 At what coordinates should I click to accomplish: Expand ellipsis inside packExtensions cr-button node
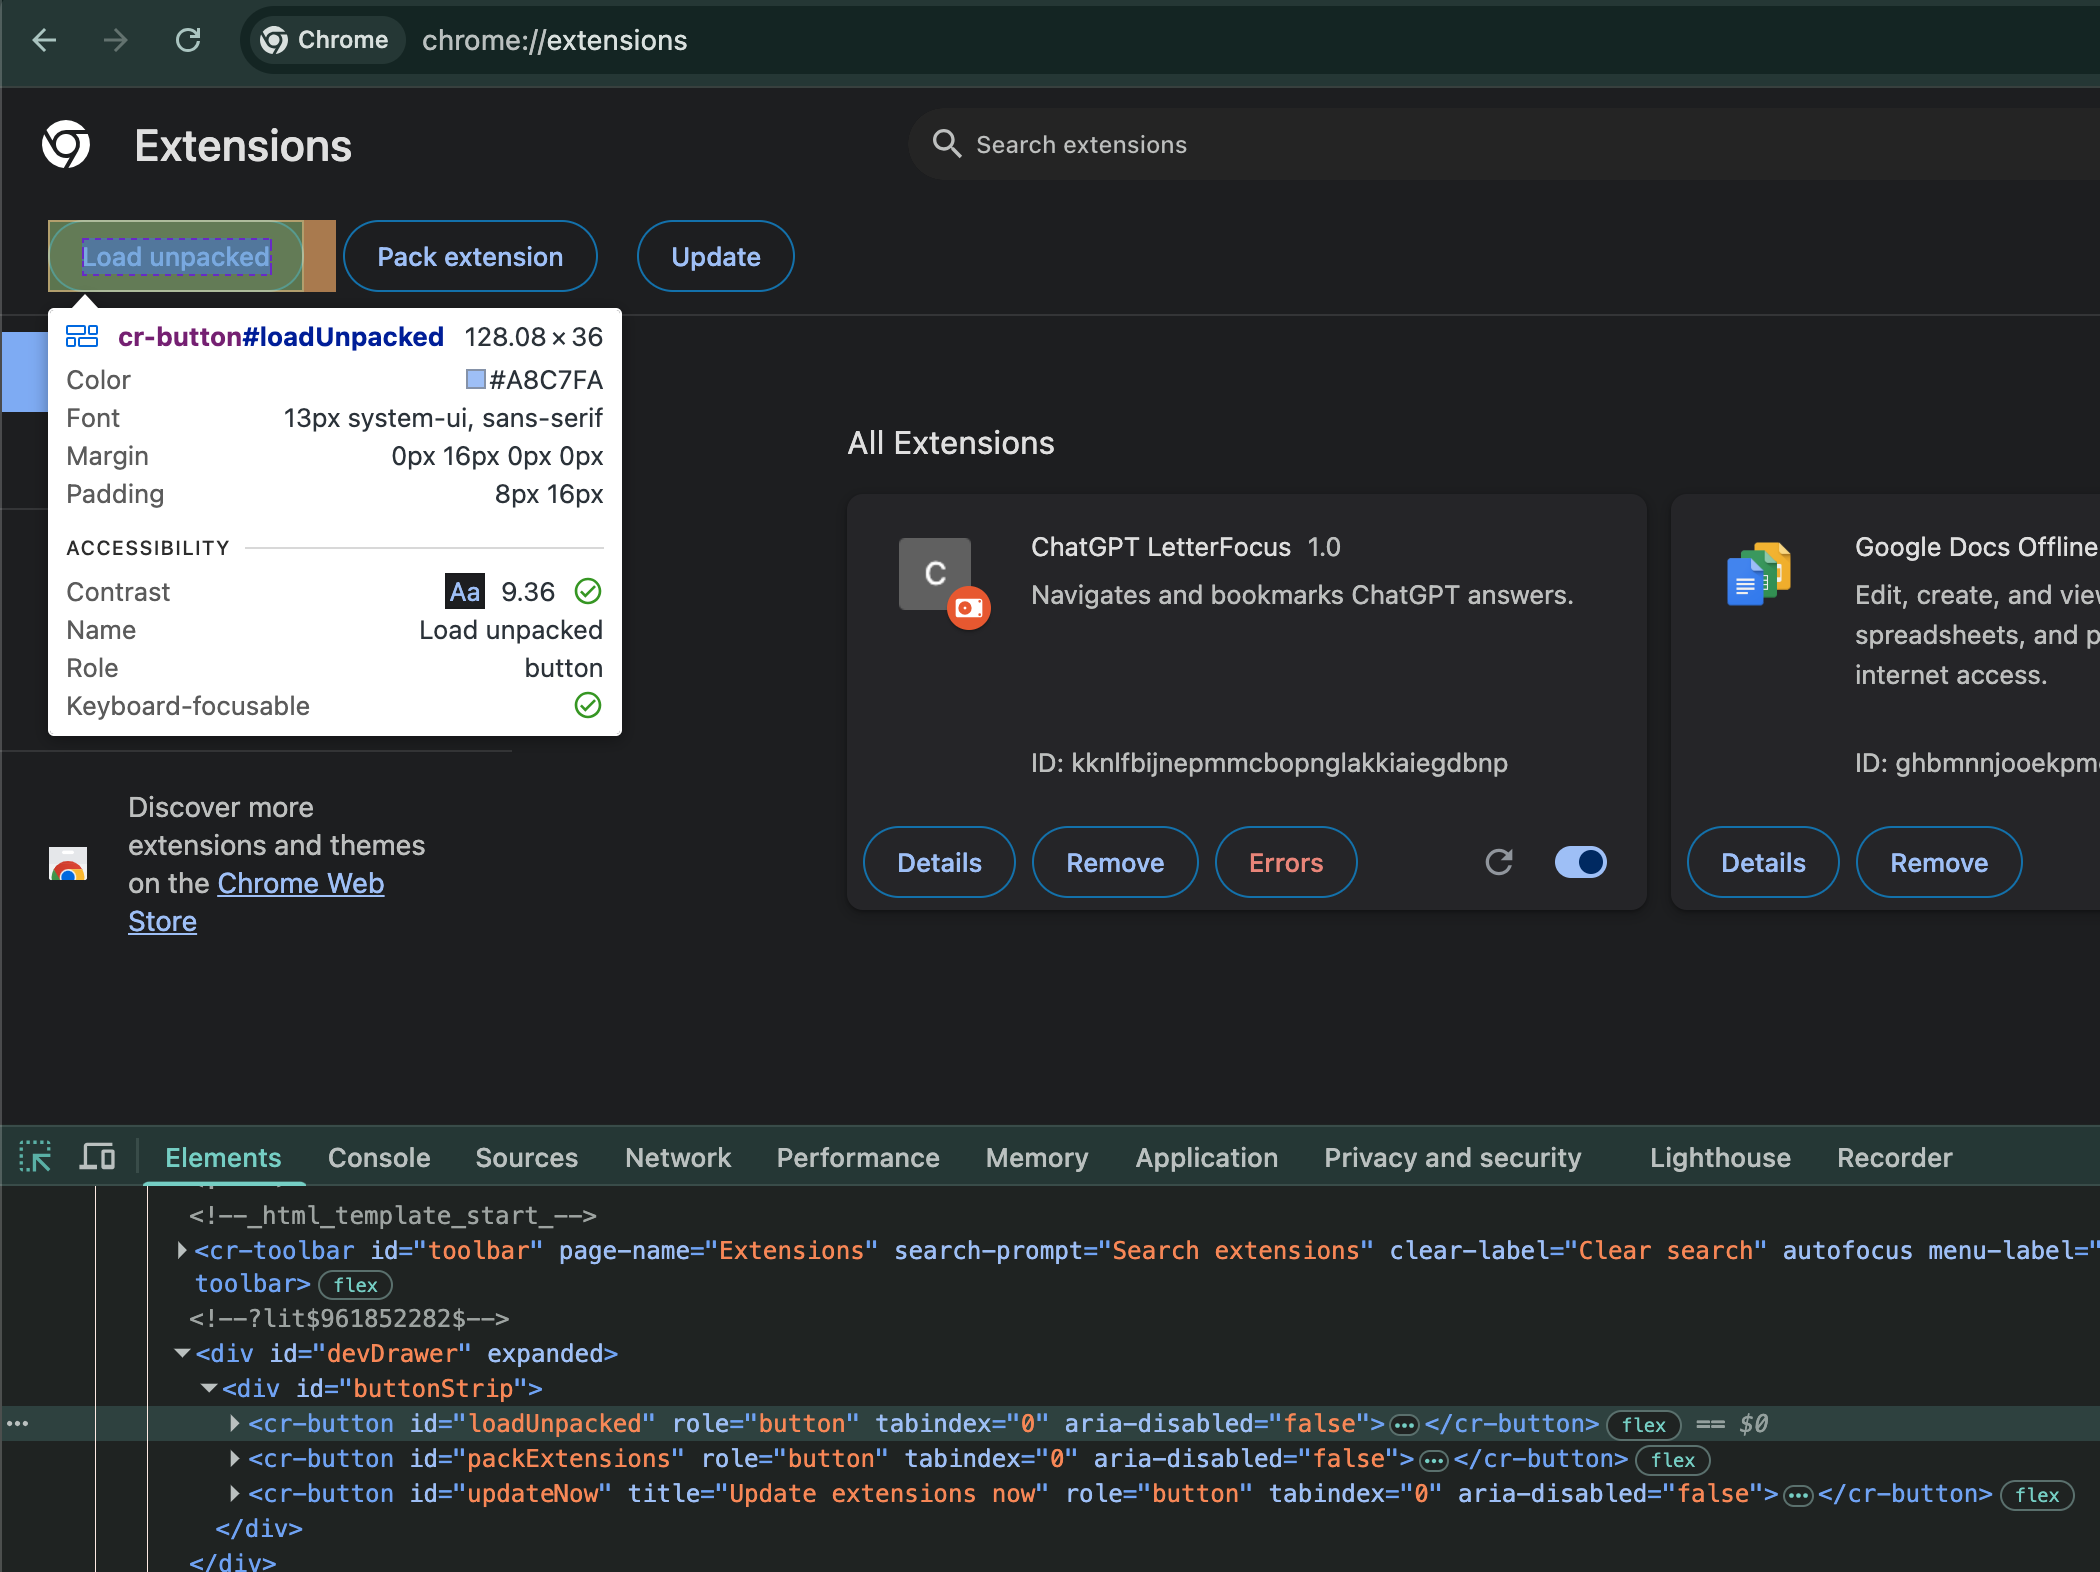(1434, 1459)
